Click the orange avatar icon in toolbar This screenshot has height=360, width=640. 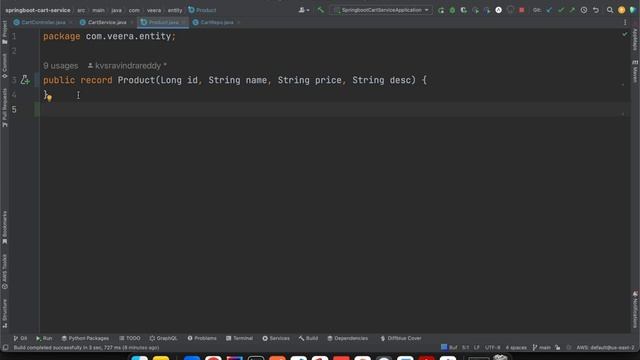[x=622, y=10]
